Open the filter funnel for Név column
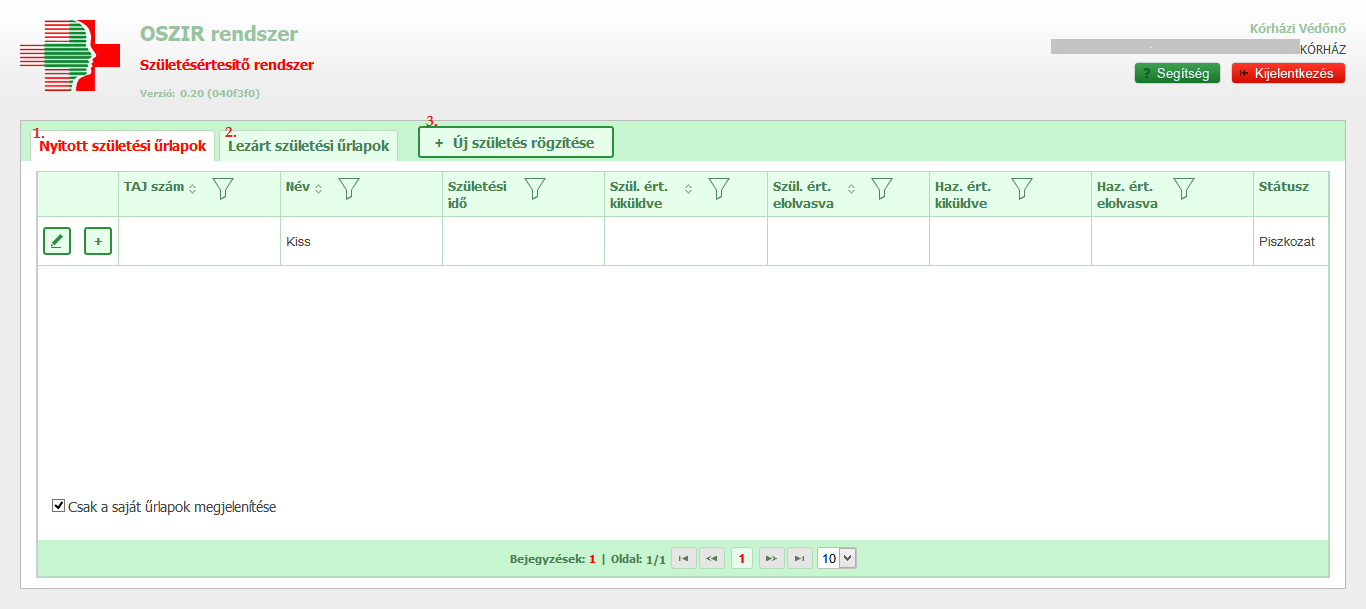Viewport: 1366px width, 609px height. pos(349,188)
